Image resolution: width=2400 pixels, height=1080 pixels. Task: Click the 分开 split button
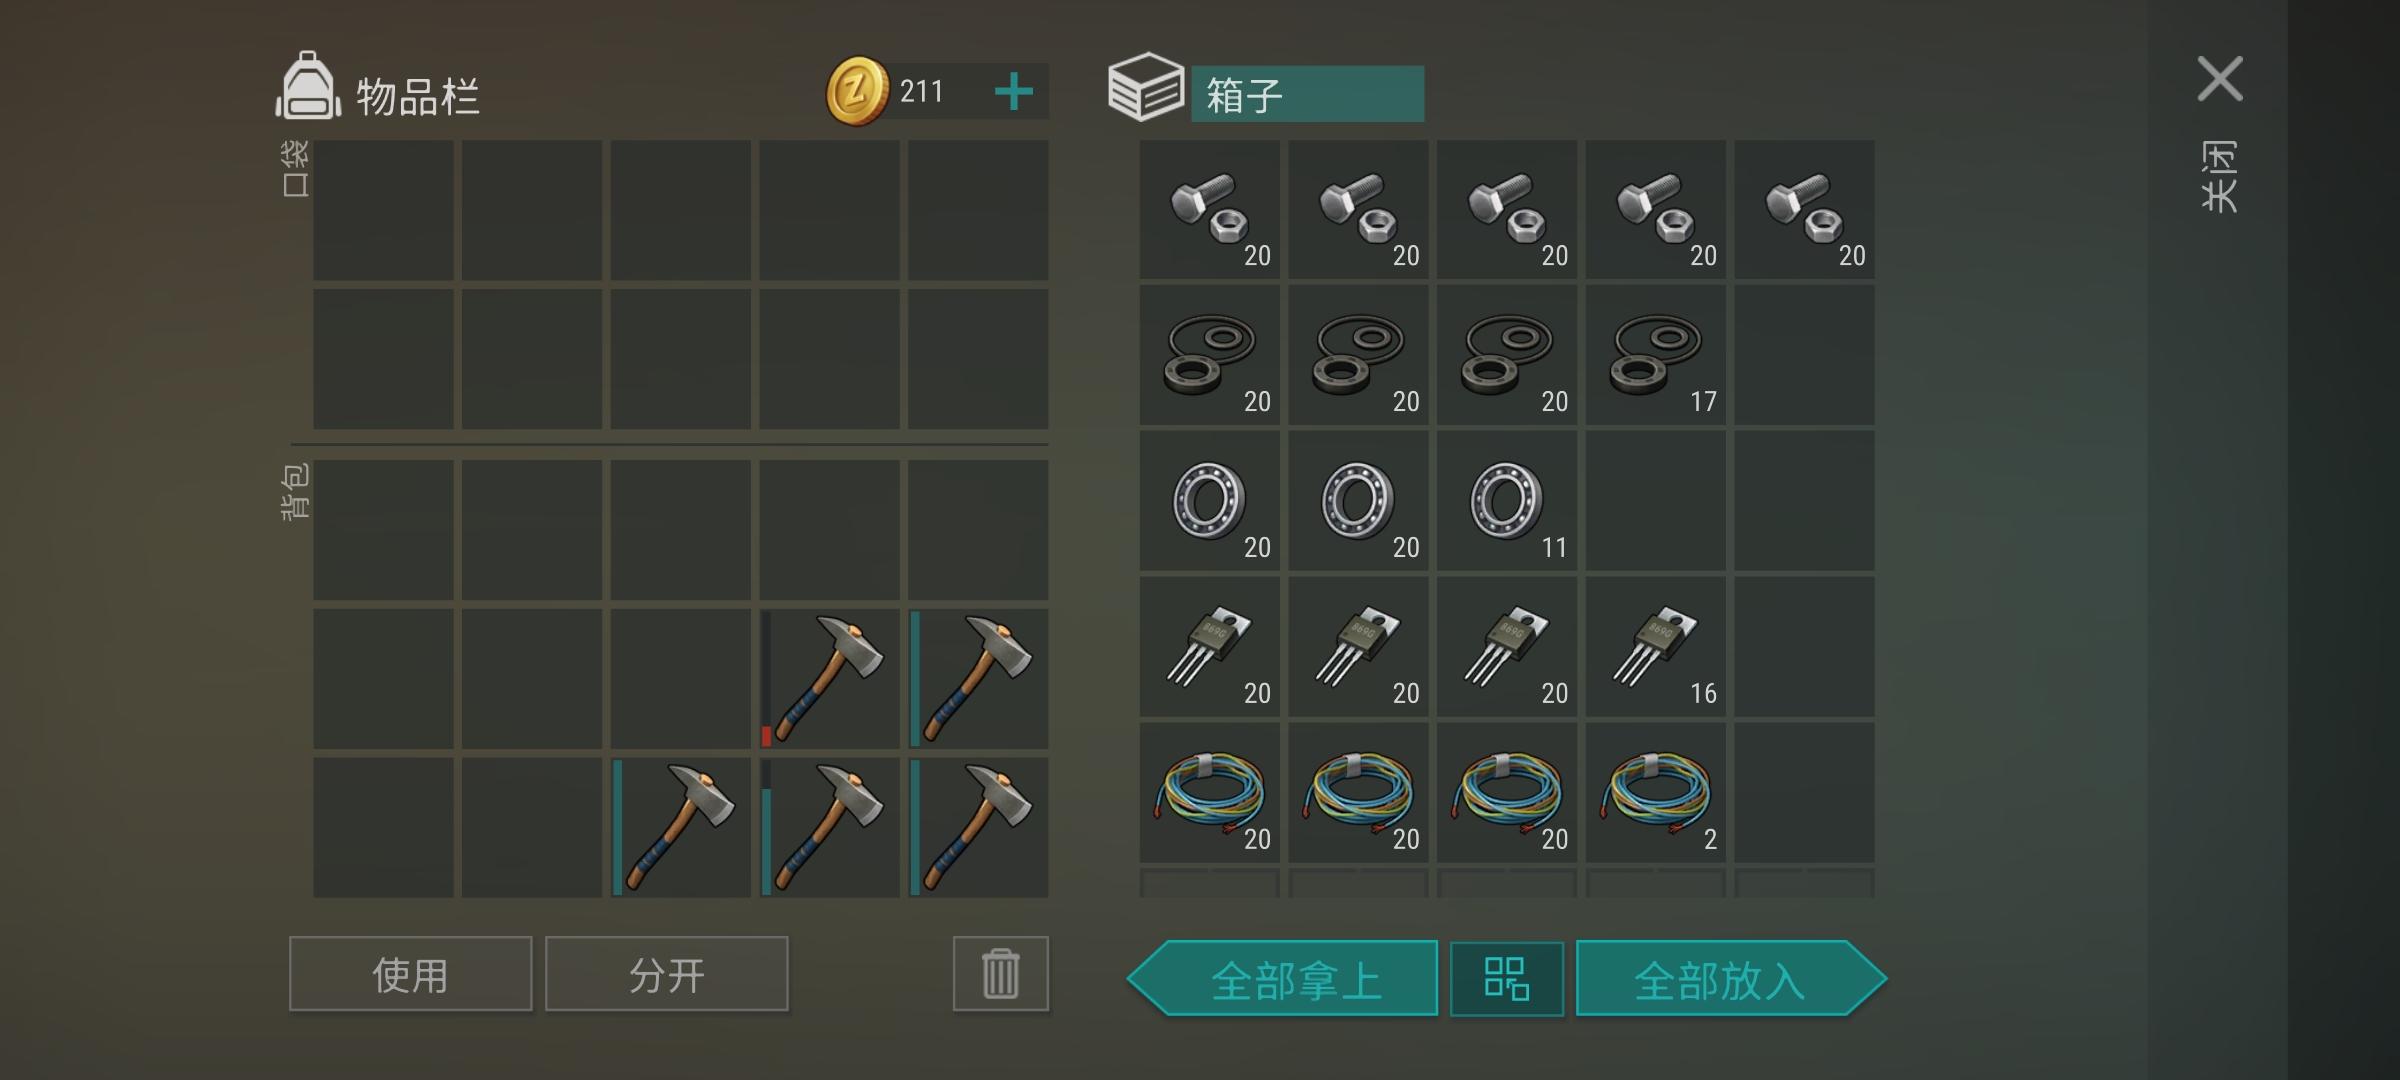coord(666,974)
